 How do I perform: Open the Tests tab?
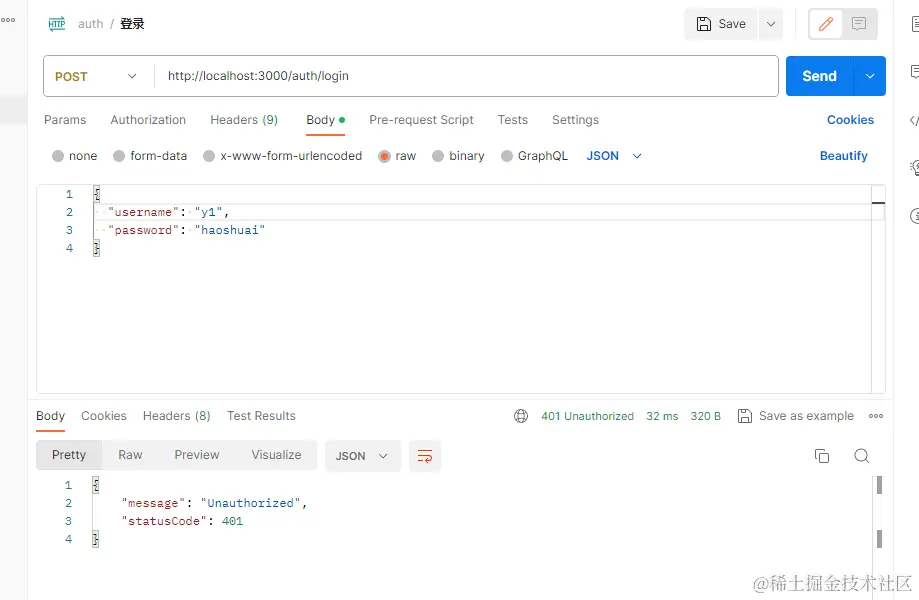coord(513,120)
